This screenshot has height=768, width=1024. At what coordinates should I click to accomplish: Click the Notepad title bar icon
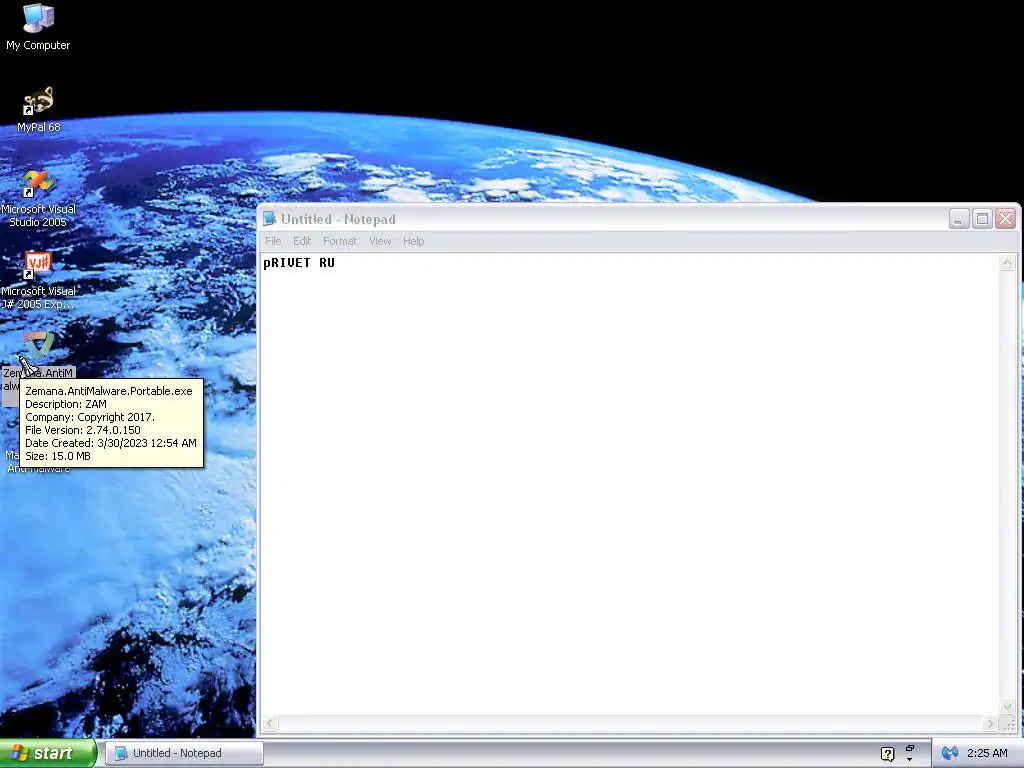tap(269, 219)
